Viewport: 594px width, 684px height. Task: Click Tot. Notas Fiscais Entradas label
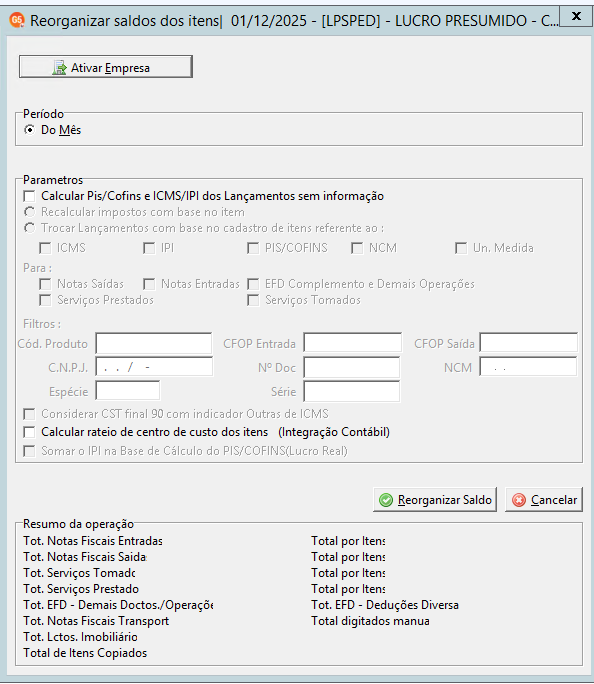tap(93, 541)
